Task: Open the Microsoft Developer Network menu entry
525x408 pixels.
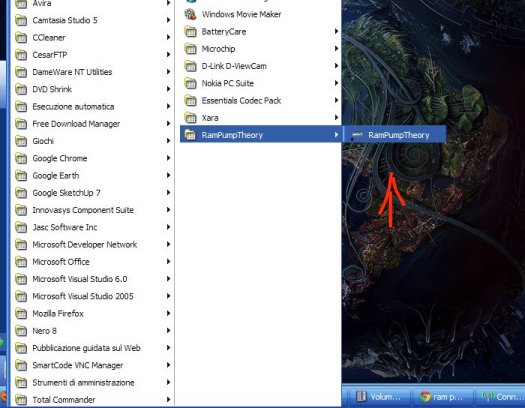Action: point(93,244)
